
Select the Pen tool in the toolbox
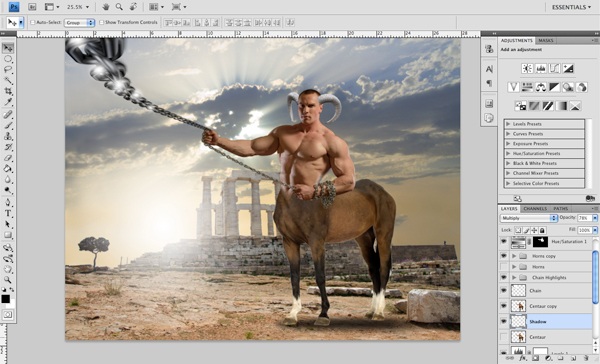[x=8, y=202]
